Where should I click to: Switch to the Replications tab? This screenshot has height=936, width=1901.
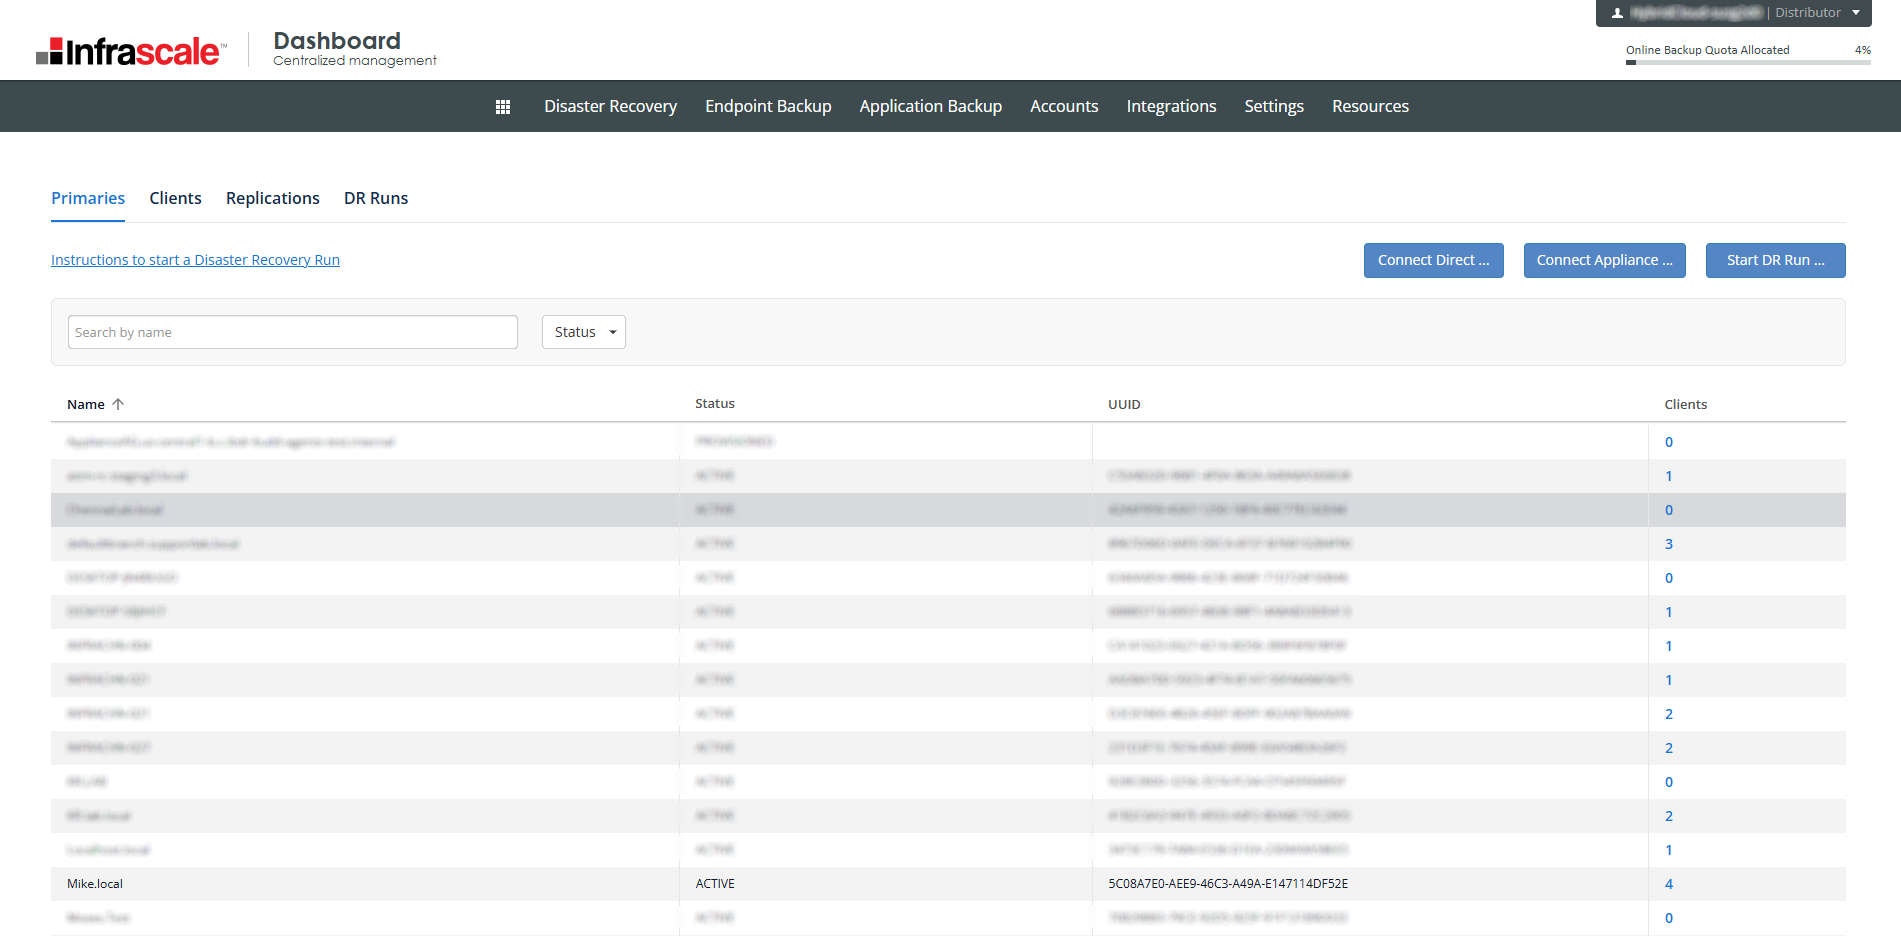pyautogui.click(x=272, y=198)
